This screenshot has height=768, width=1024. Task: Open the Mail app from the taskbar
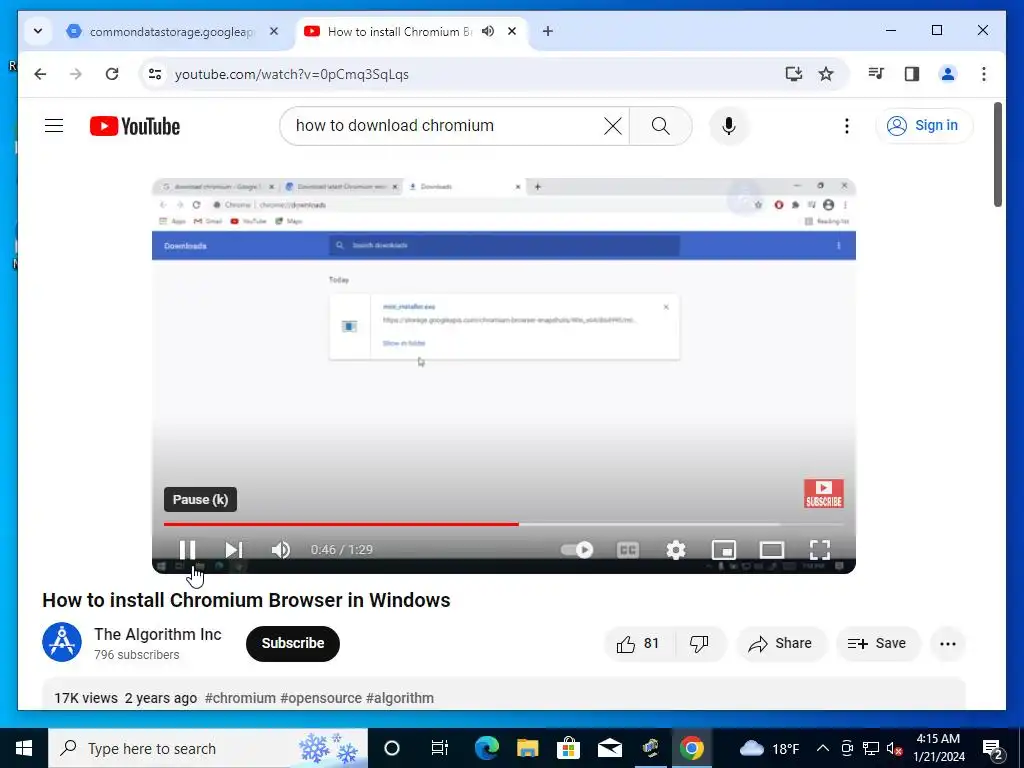point(610,748)
